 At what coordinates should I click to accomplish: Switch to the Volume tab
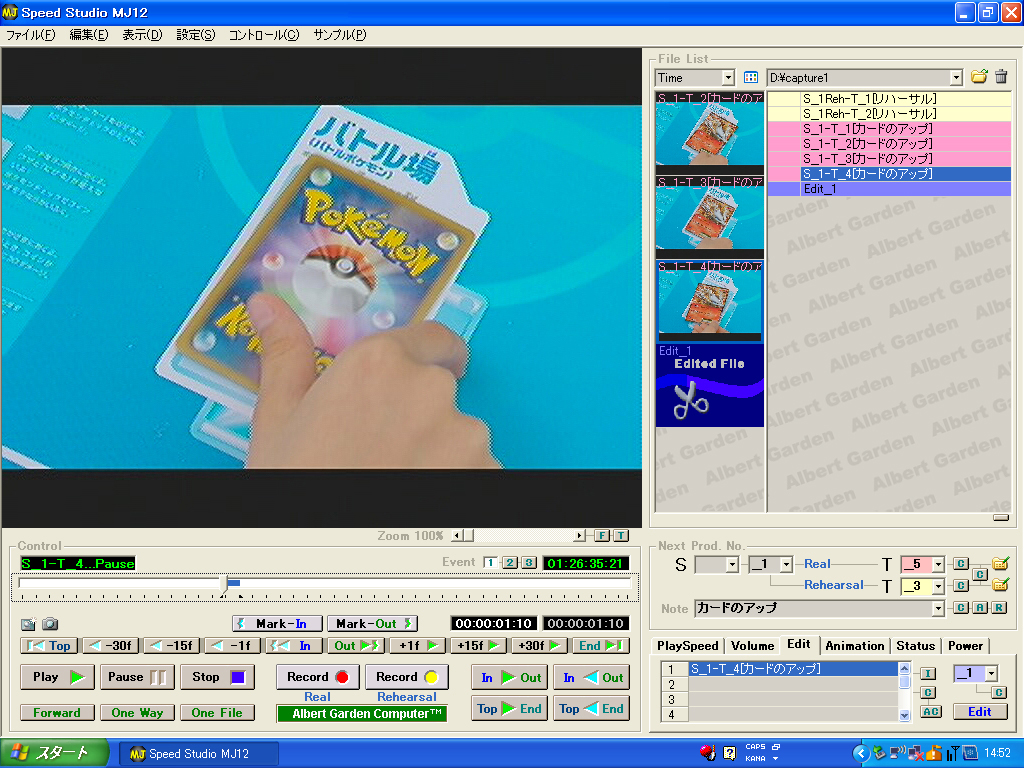(752, 646)
